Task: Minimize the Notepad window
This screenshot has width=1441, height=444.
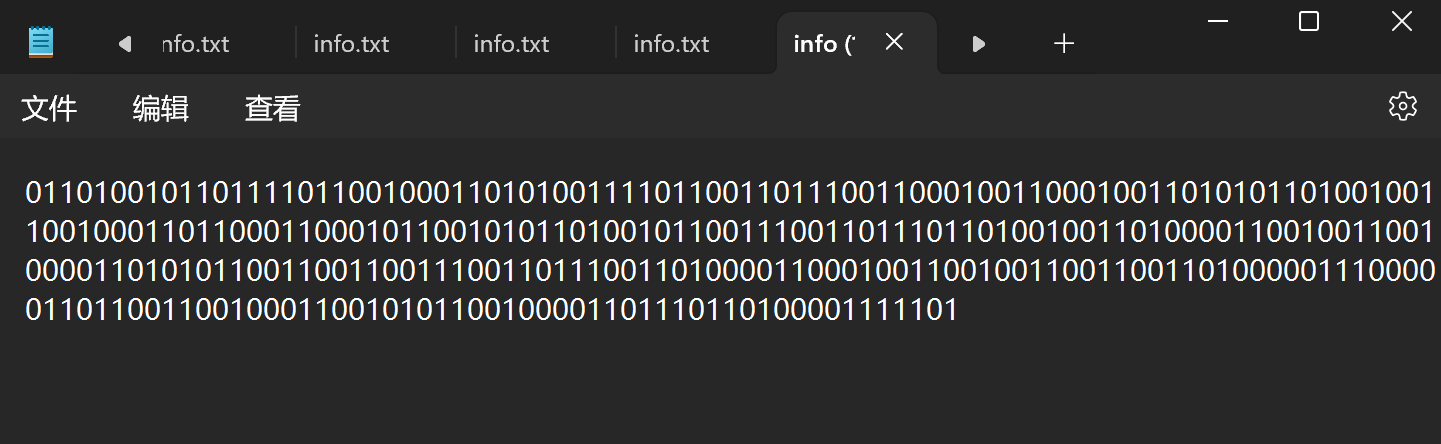Action: click(x=1217, y=22)
